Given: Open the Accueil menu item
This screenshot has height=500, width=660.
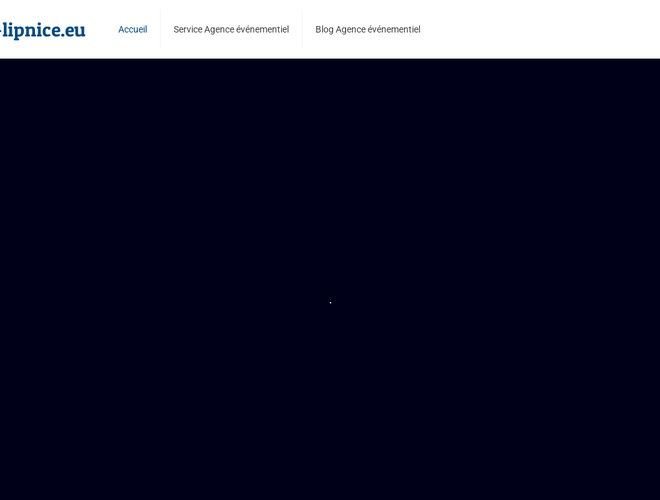Looking at the screenshot, I should (132, 30).
